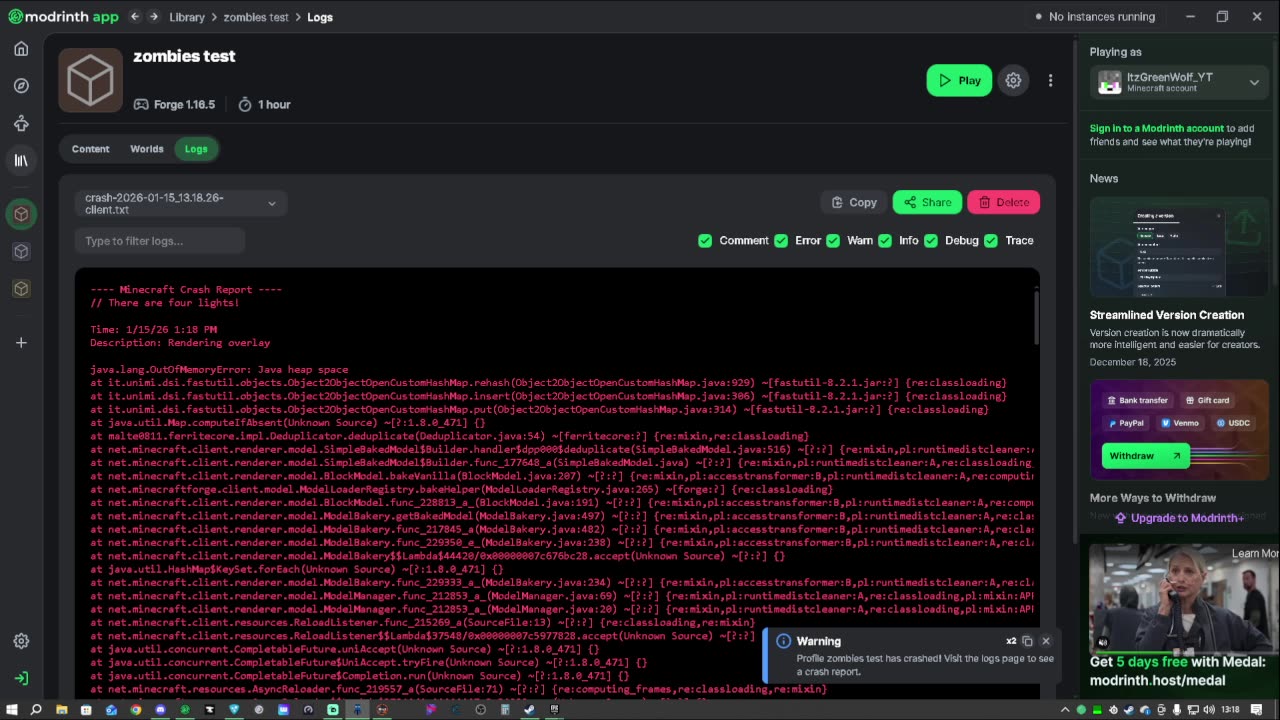Toggle the Debug log filter checkbox
Viewport: 1280px width, 720px height.
pos(931,241)
